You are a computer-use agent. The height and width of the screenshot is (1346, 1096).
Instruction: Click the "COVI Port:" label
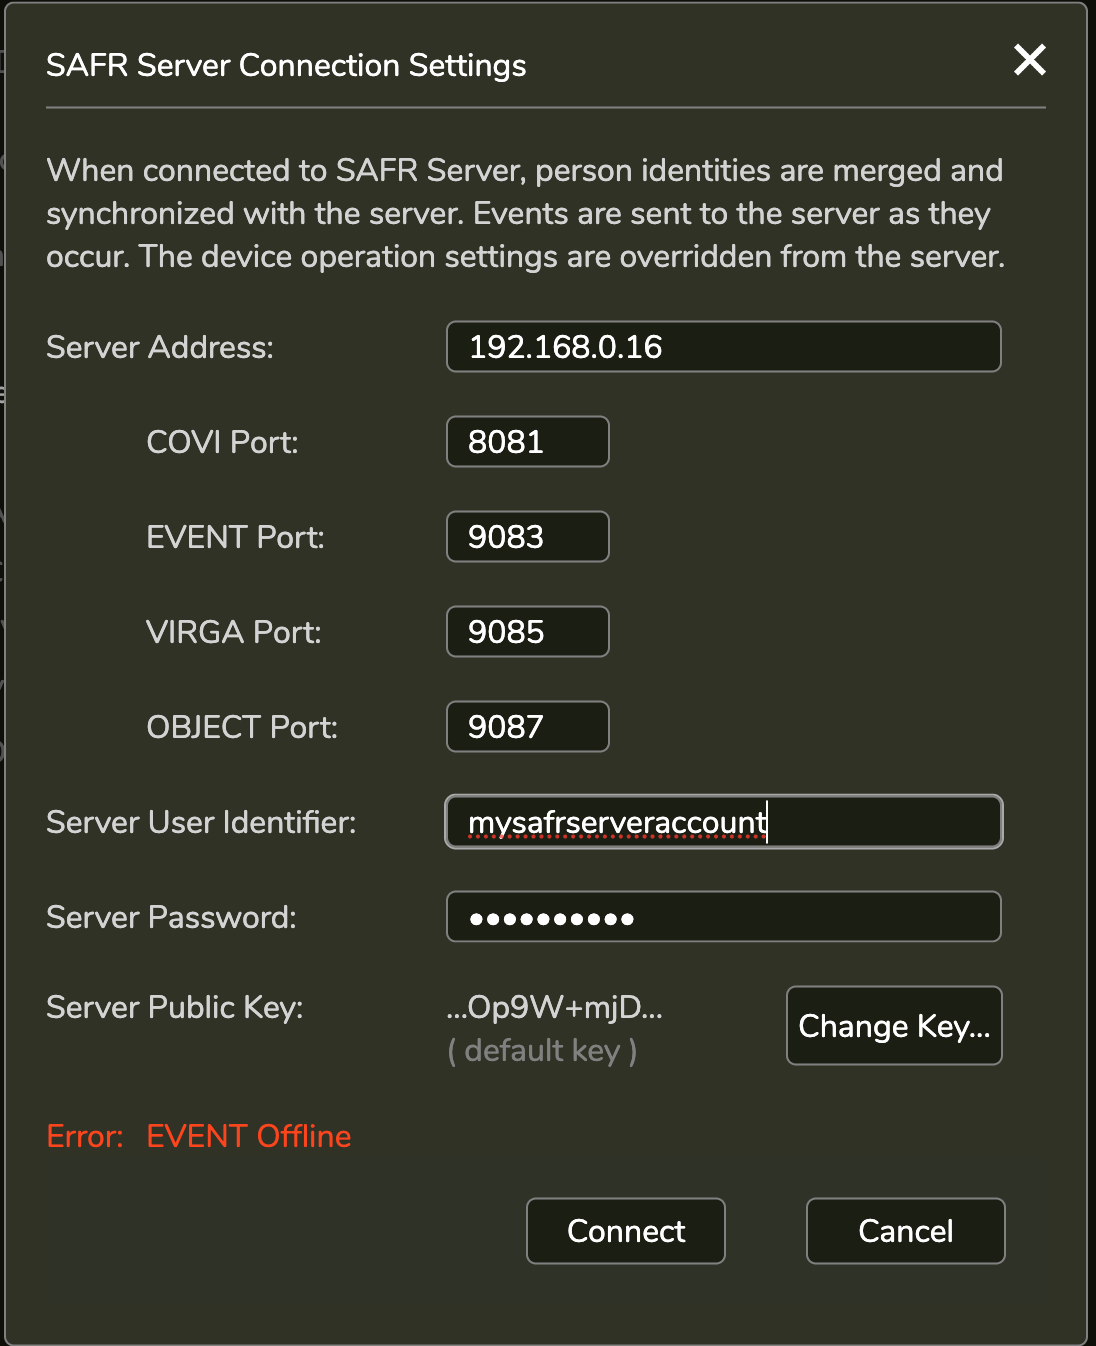pos(222,442)
